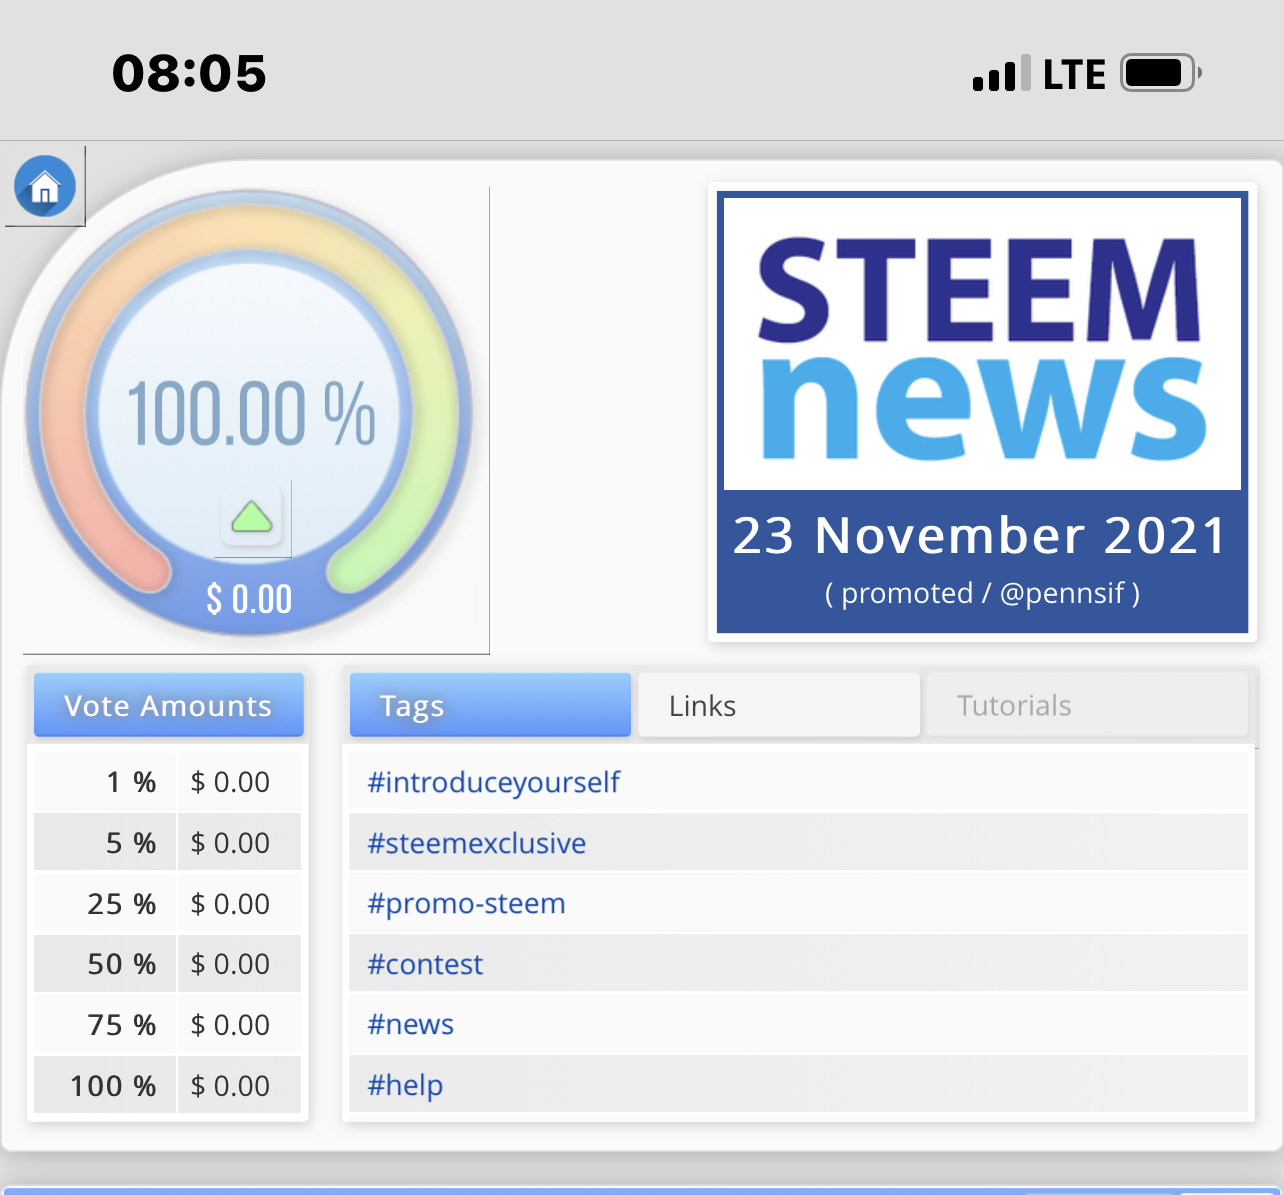1284x1195 pixels.
Task: Select the 50 % vote amount row
Action: pos(168,964)
